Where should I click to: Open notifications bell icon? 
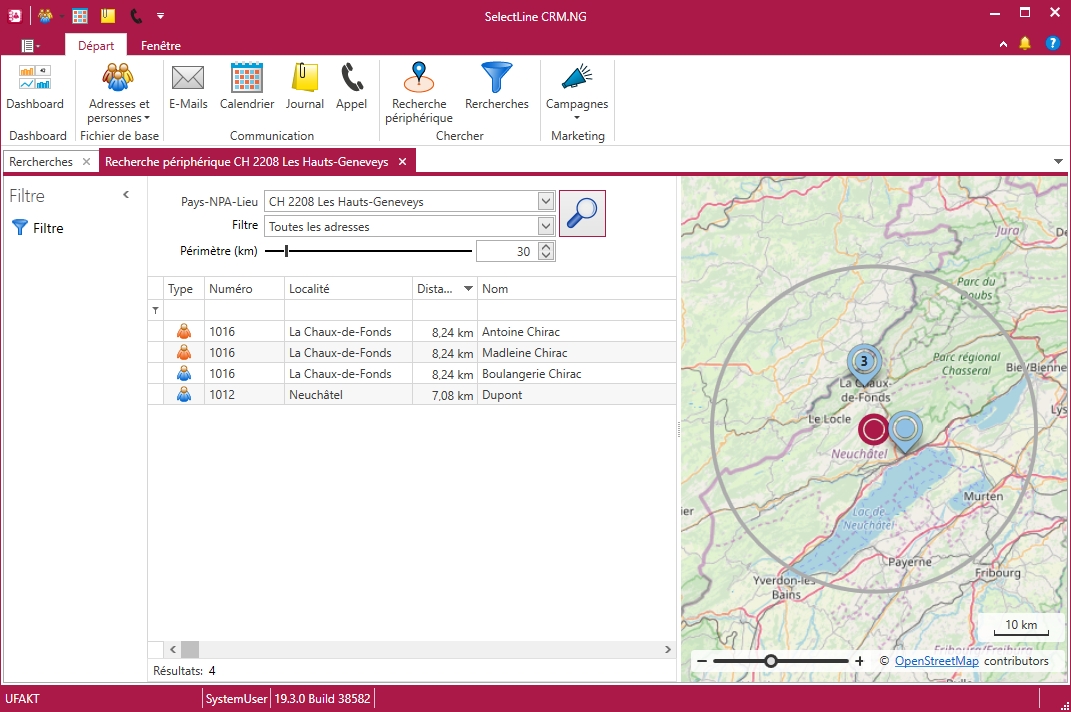[x=1025, y=44]
